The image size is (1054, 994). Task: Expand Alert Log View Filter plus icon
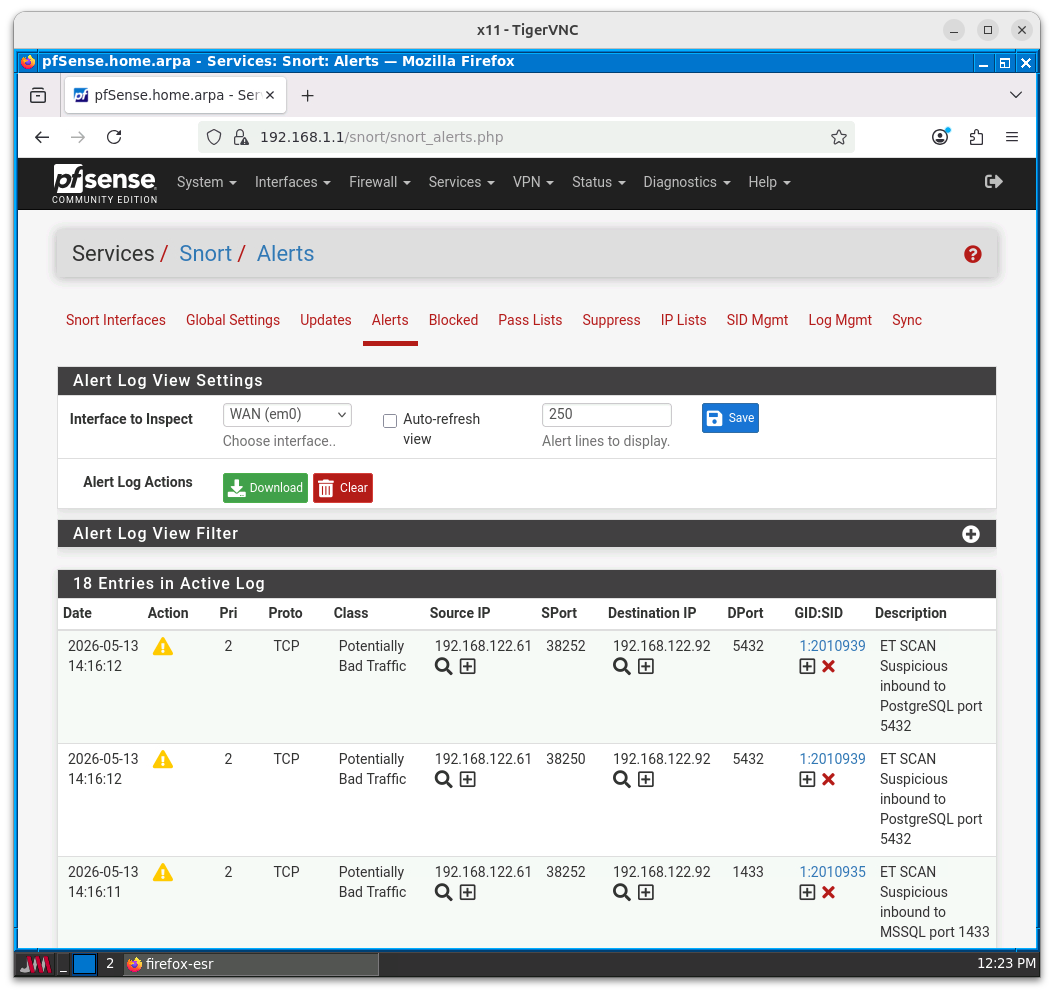tap(971, 534)
